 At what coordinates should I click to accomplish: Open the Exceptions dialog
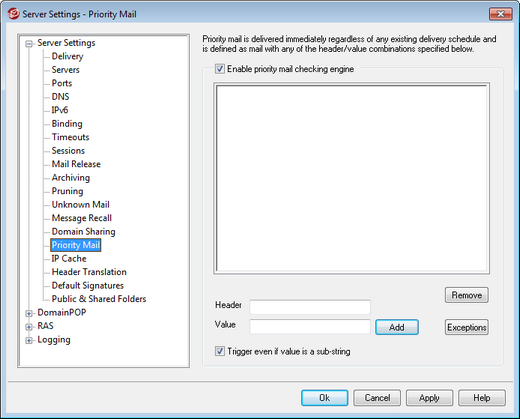(467, 327)
